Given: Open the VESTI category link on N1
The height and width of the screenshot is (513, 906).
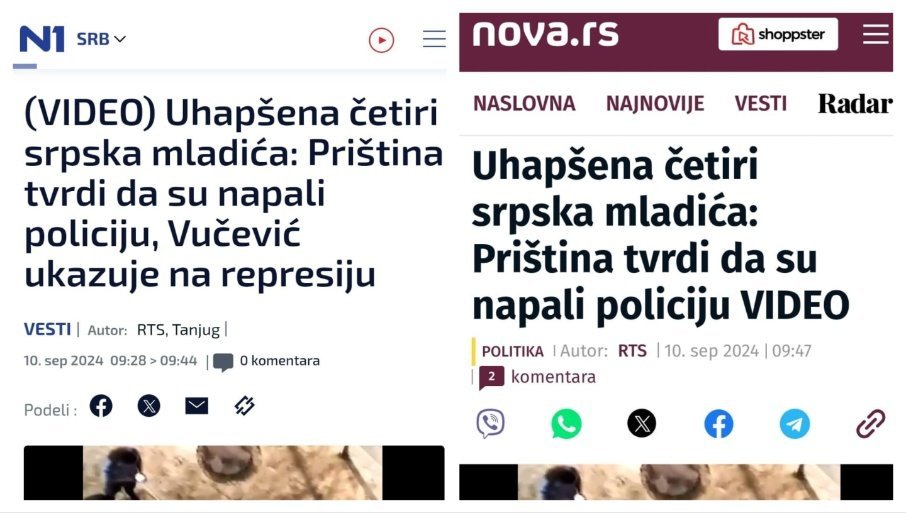Looking at the screenshot, I should click(x=47, y=329).
